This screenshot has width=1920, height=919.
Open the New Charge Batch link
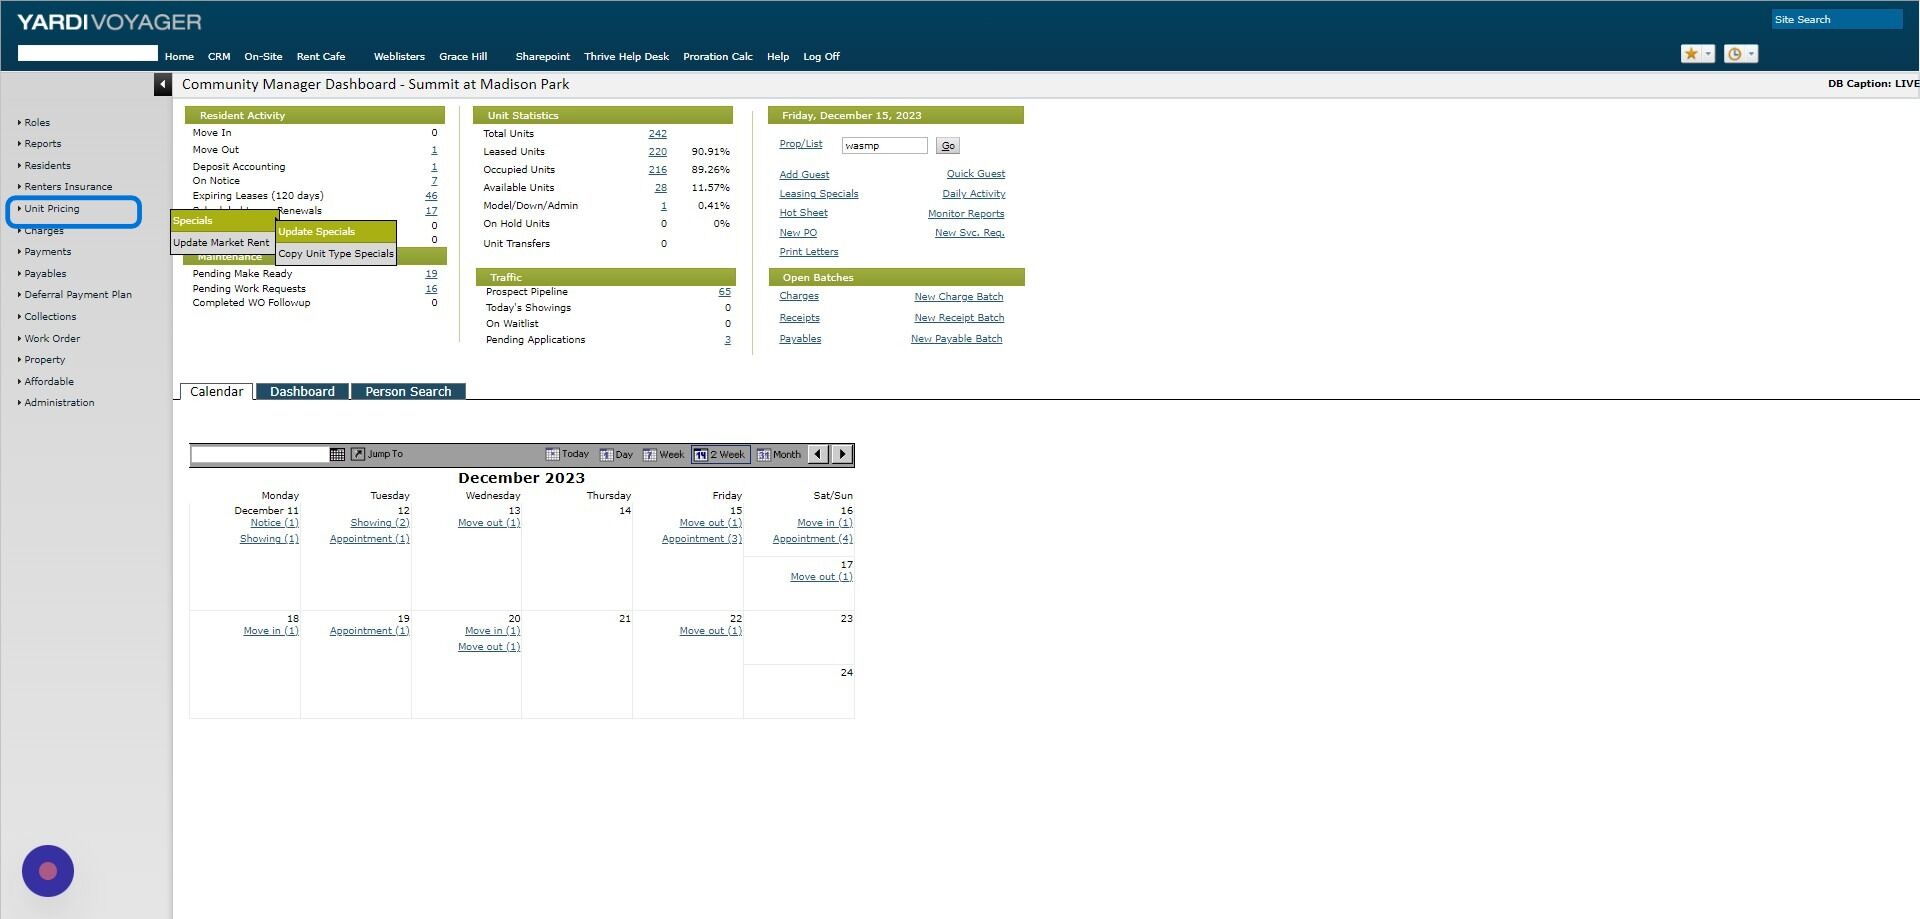click(x=958, y=296)
